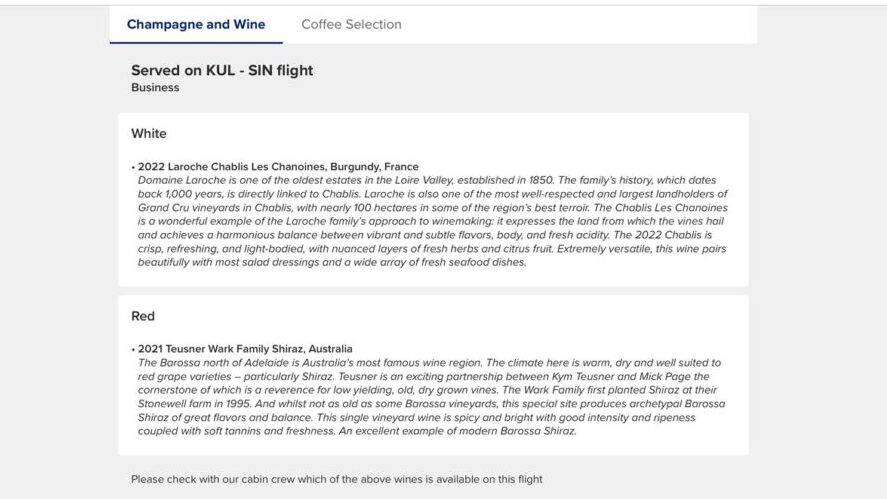Click the bullet before 2021 Teusner Shiraz
Image resolution: width=887 pixels, height=499 pixels.
coord(133,350)
